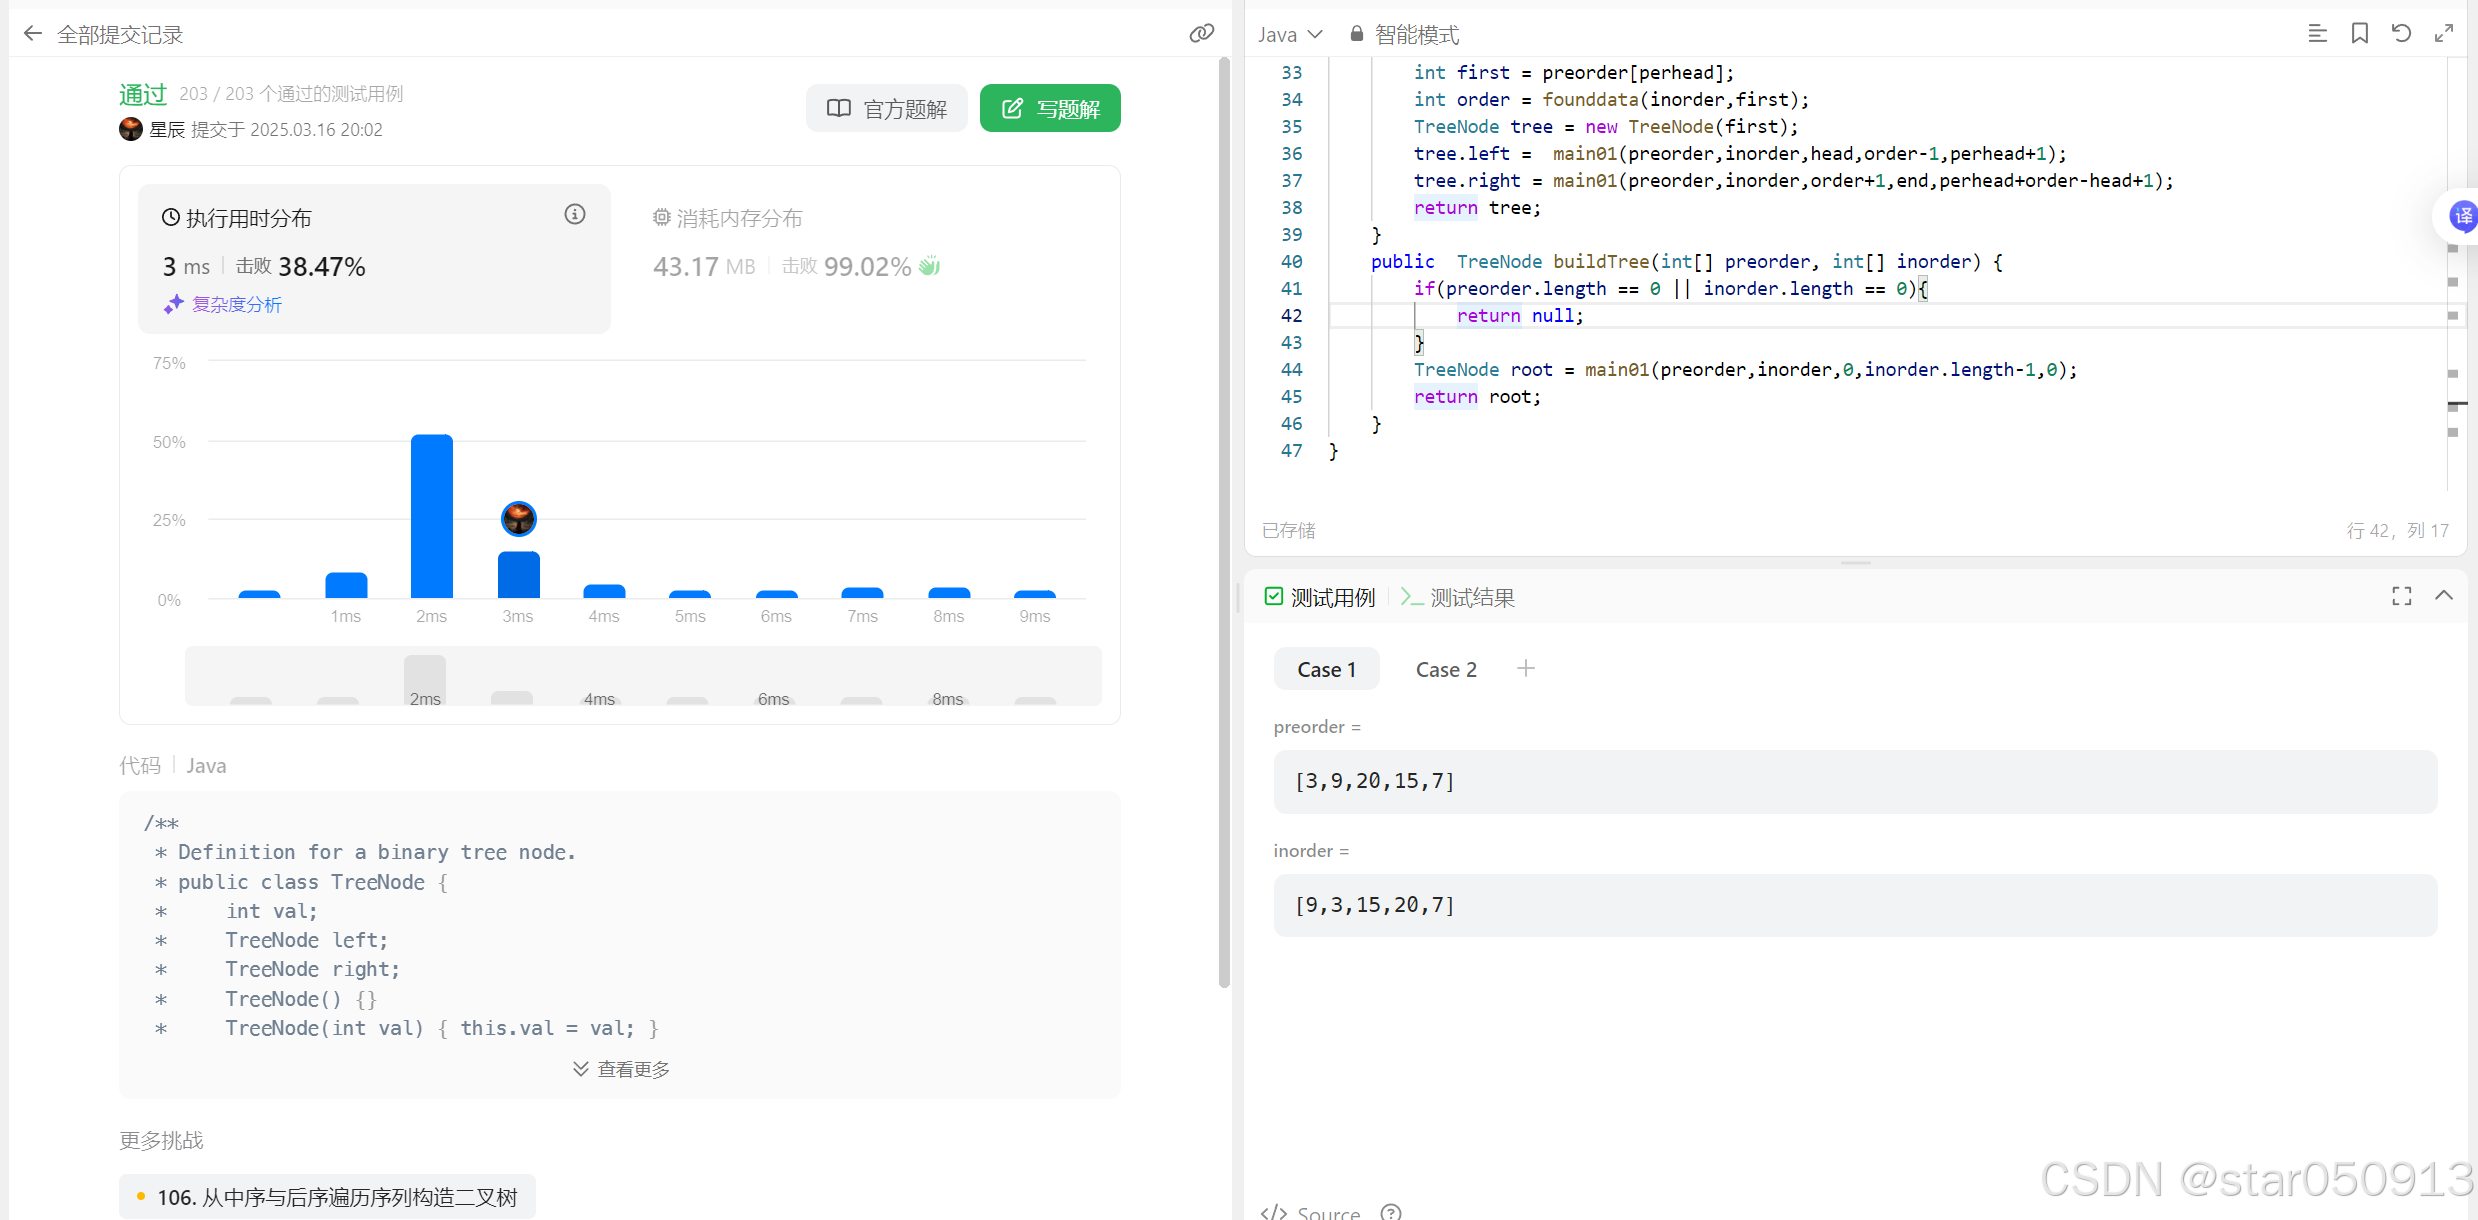The height and width of the screenshot is (1220, 2478).
Task: Add a new test case with the plus icon
Action: (1525, 668)
